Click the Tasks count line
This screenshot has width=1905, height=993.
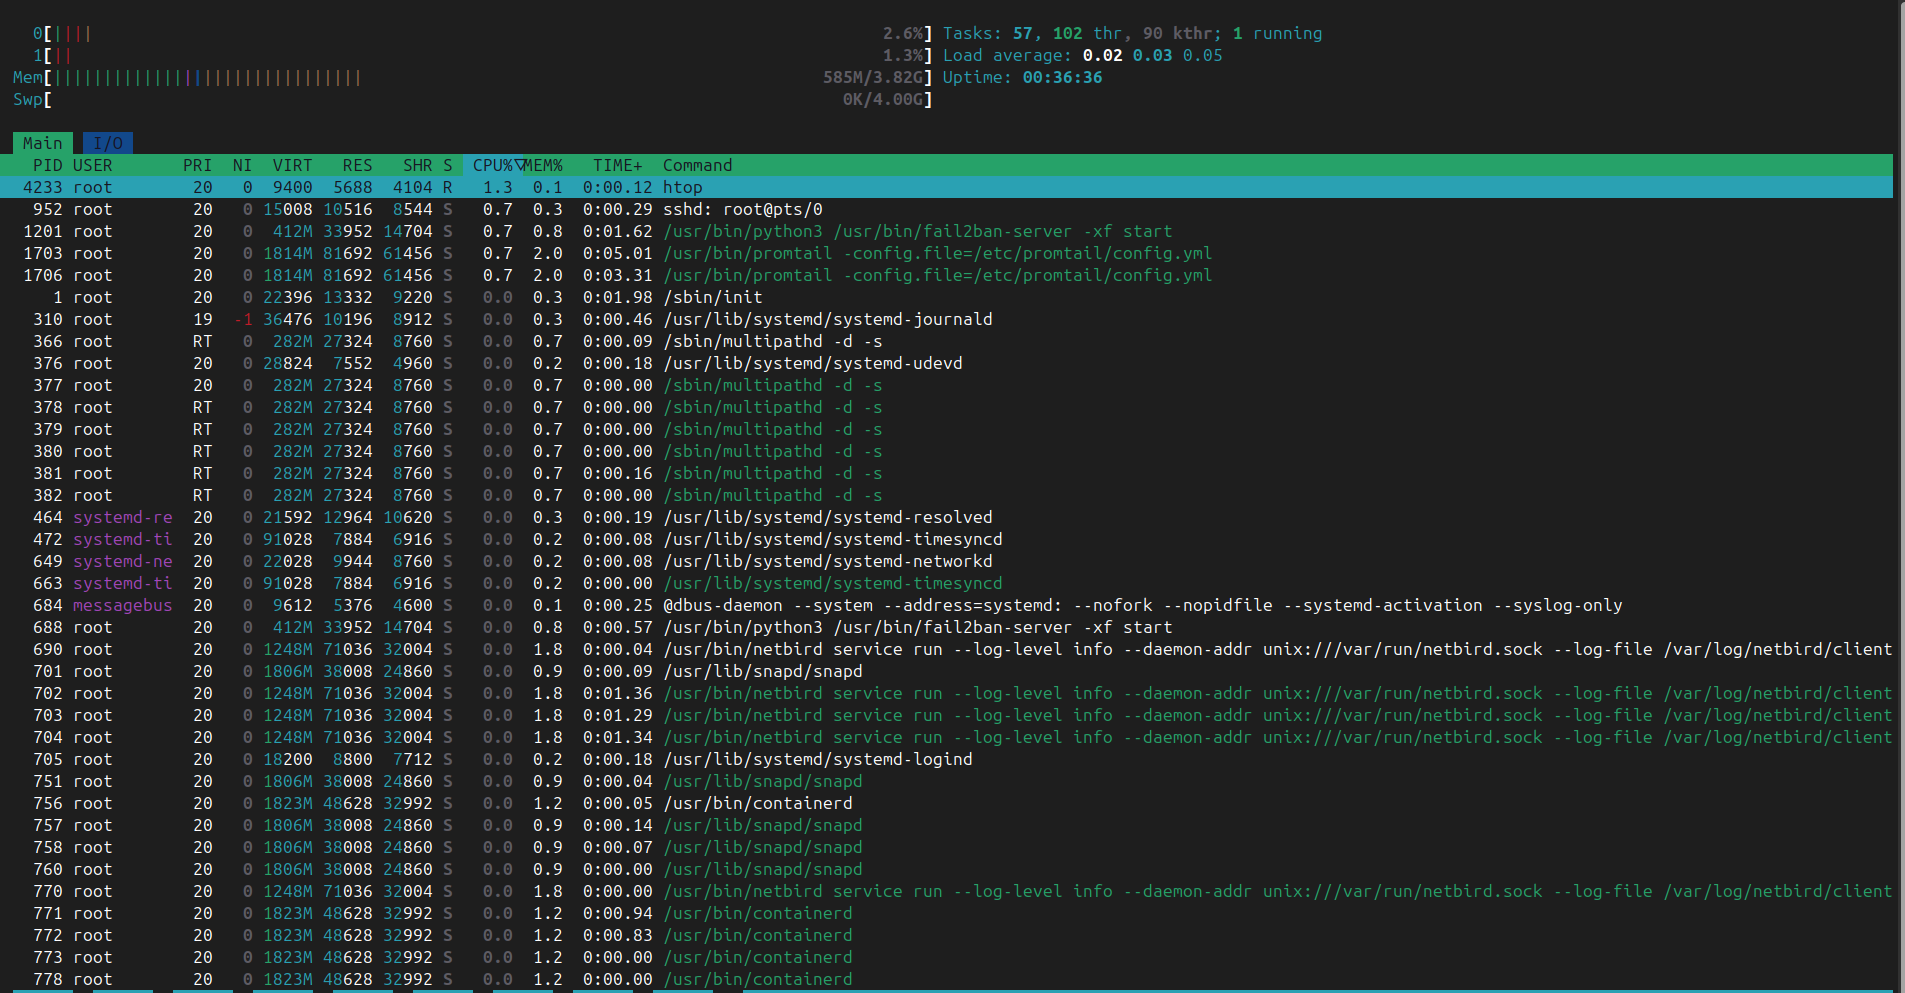pyautogui.click(x=1132, y=33)
